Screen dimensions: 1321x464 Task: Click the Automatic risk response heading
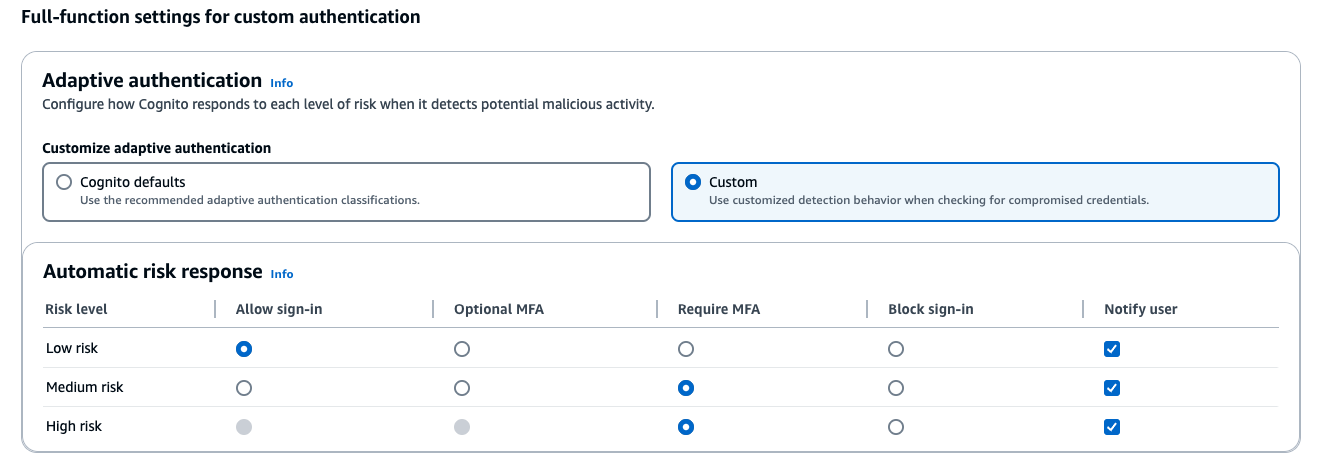153,272
